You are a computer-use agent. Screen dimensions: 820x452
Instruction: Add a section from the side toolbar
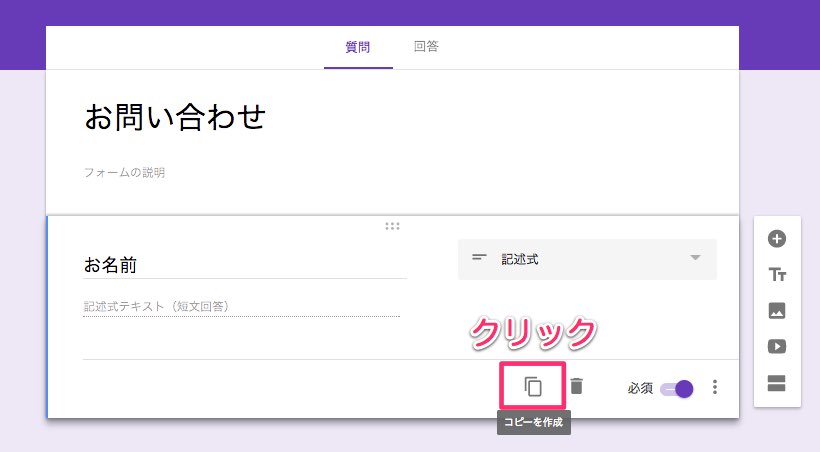777,383
